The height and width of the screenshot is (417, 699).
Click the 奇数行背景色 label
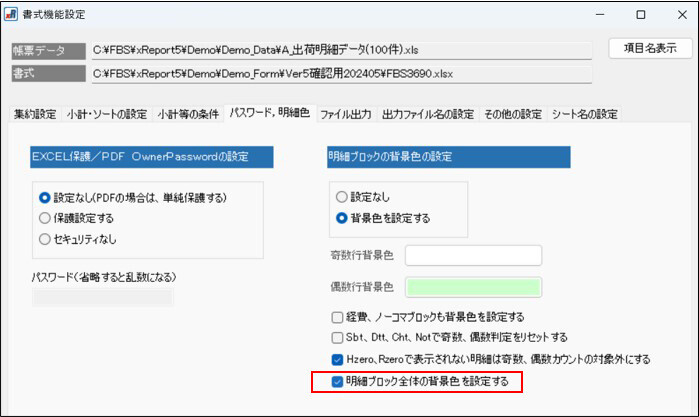(362, 255)
